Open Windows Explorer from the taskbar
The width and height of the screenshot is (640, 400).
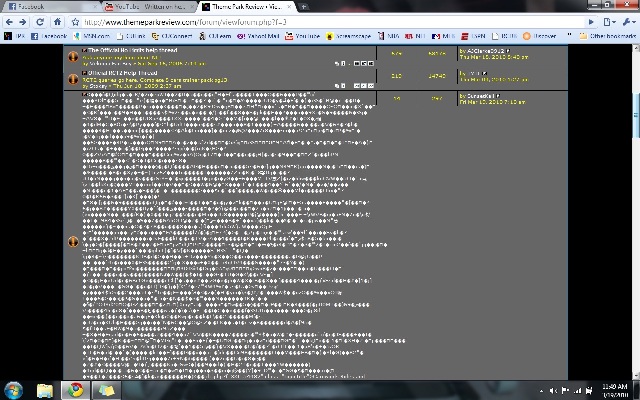[44, 390]
